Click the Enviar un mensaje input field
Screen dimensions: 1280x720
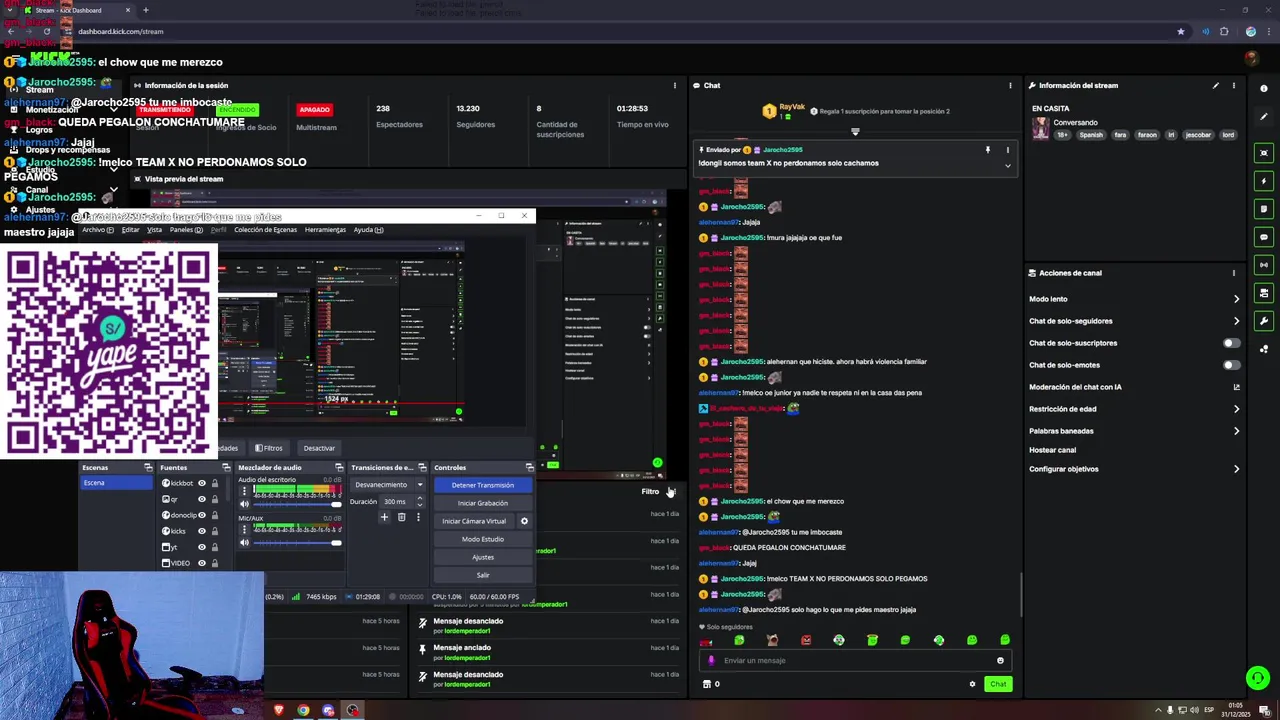pyautogui.click(x=857, y=660)
